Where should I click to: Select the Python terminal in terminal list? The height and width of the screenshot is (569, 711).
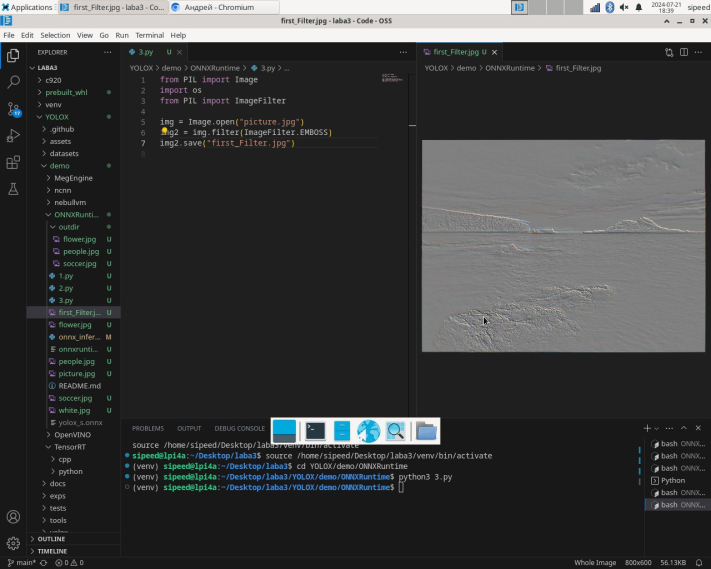672,480
